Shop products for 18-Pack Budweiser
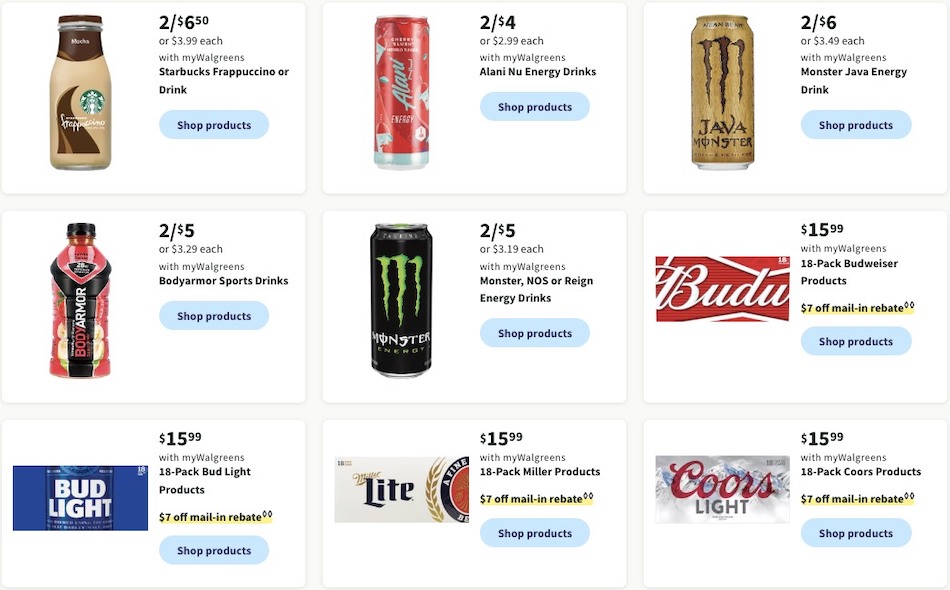 pos(856,341)
